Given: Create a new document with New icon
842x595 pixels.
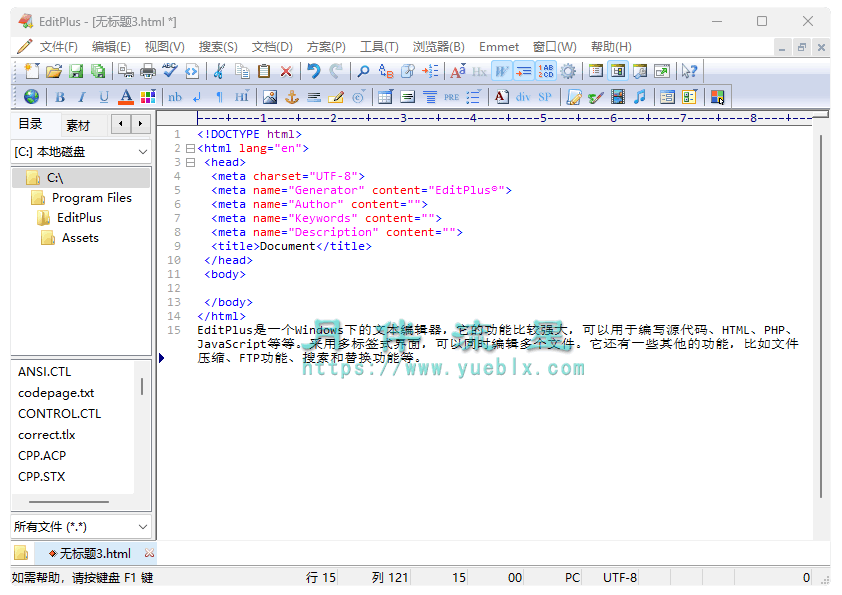Looking at the screenshot, I should click(32, 71).
